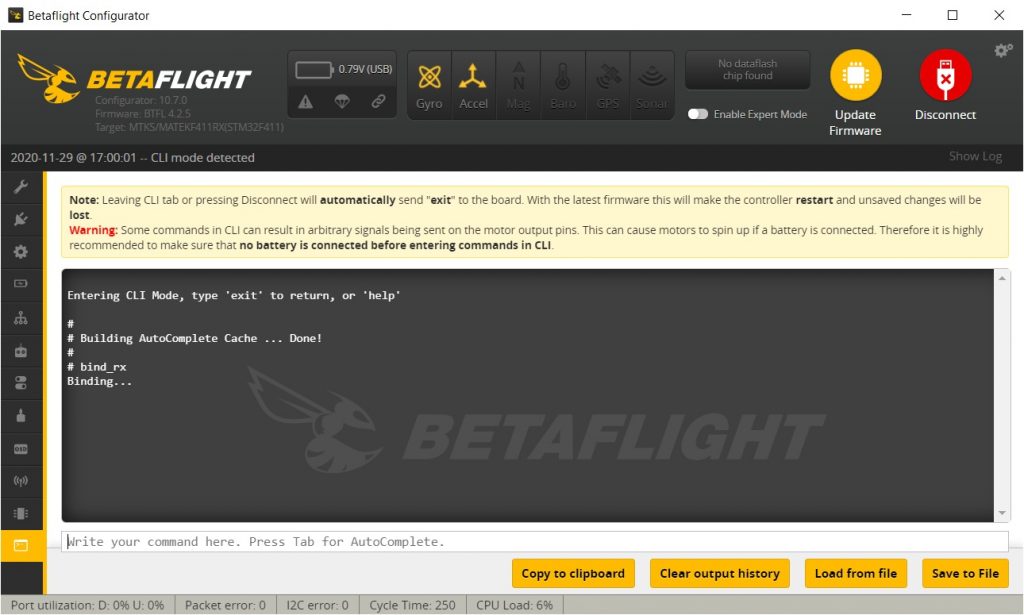Open the Blackbox chip sidebar icon
The width and height of the screenshot is (1024, 615).
click(21, 513)
